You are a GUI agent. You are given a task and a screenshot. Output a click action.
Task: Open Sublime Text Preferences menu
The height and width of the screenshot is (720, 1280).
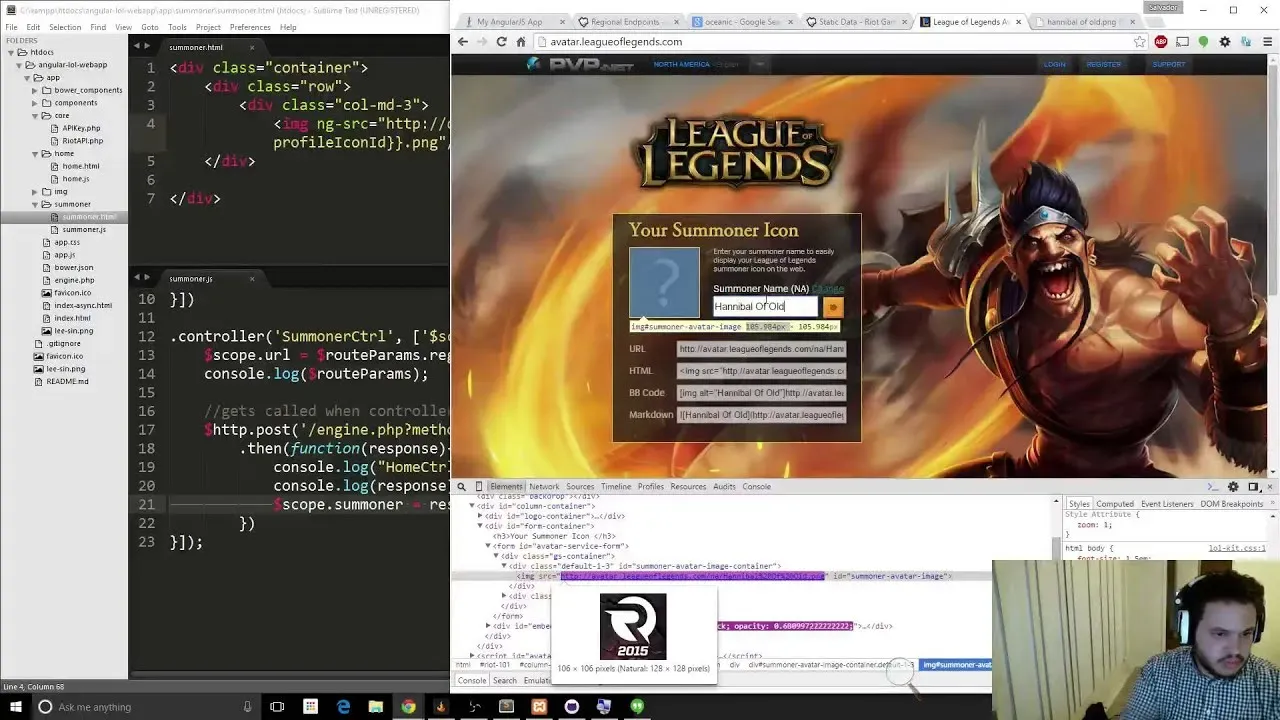coord(250,27)
